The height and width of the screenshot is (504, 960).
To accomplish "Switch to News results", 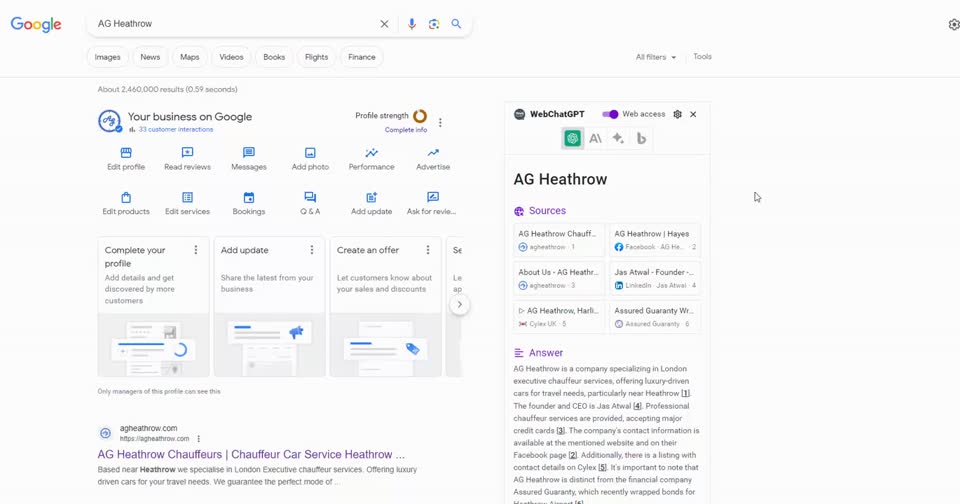I will point(150,57).
